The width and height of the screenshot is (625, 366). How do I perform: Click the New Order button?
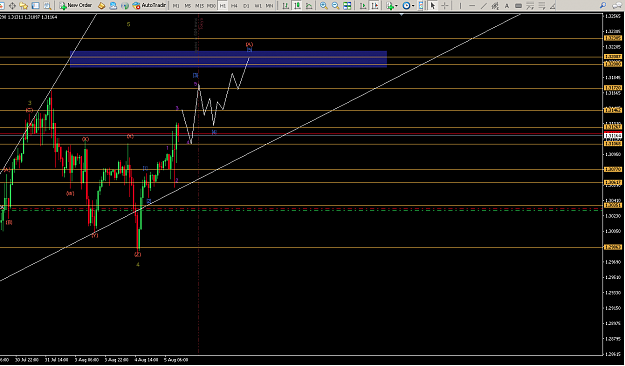(76, 5)
